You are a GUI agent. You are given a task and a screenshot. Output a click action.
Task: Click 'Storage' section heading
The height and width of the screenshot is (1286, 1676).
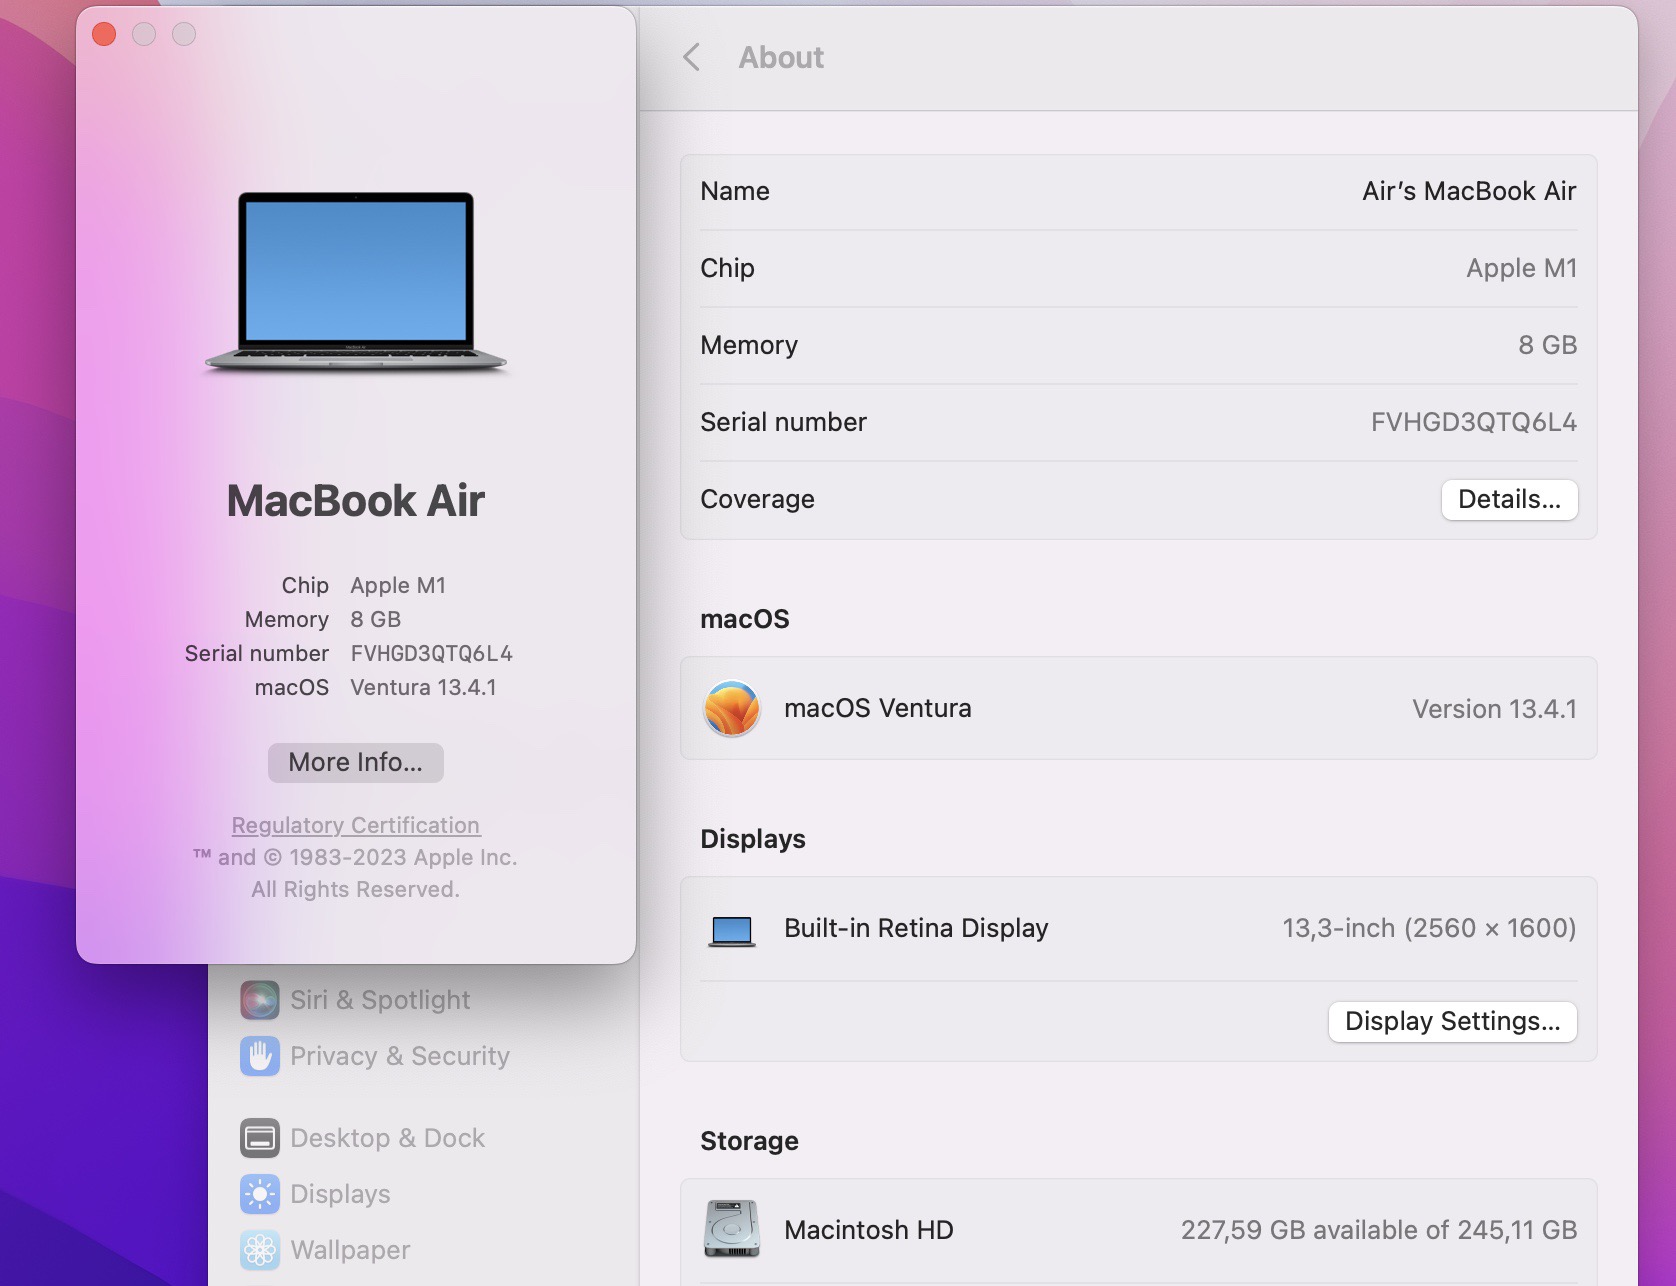[x=749, y=1141]
